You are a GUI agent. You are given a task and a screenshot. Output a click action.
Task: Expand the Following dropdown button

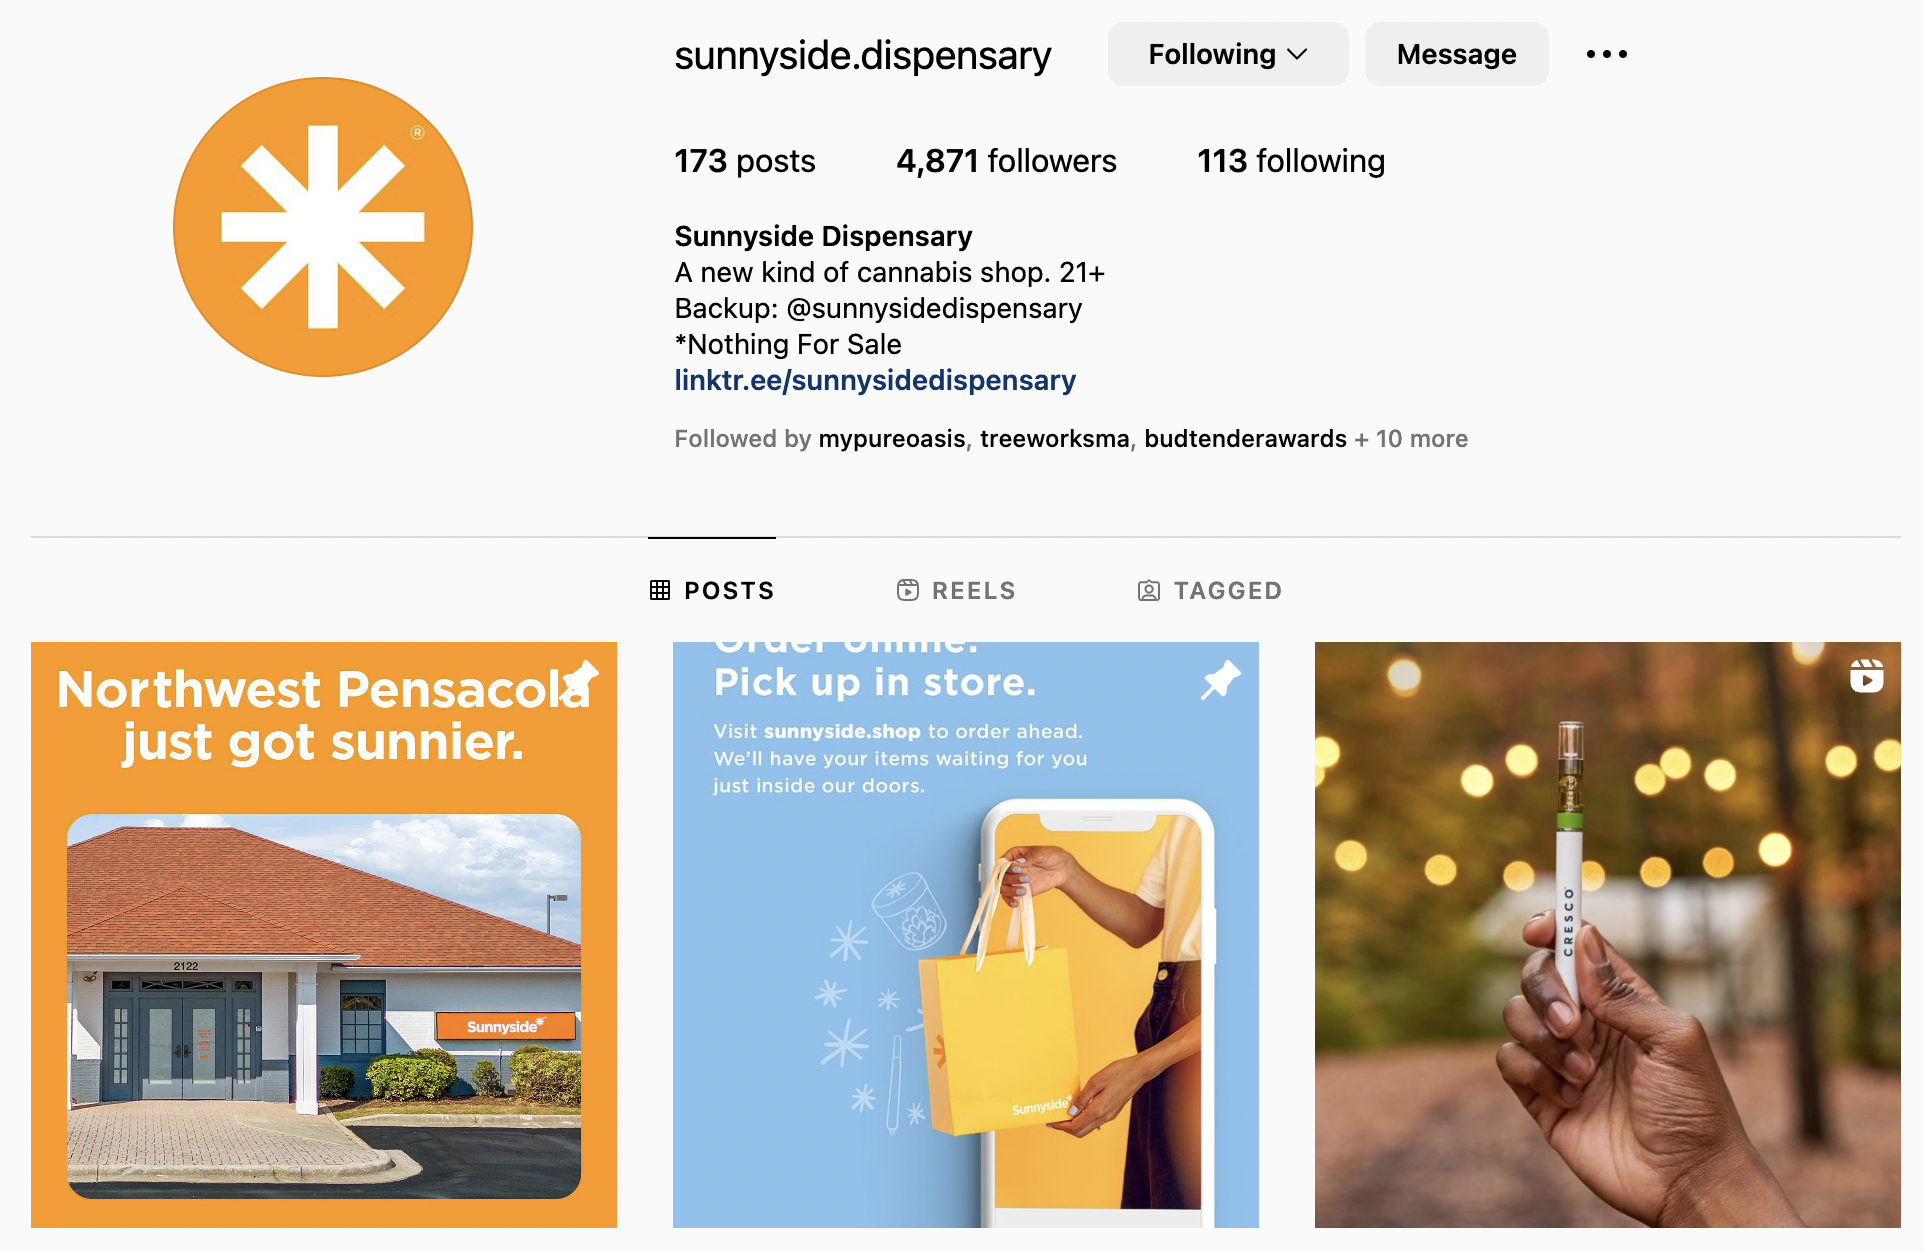pos(1228,54)
